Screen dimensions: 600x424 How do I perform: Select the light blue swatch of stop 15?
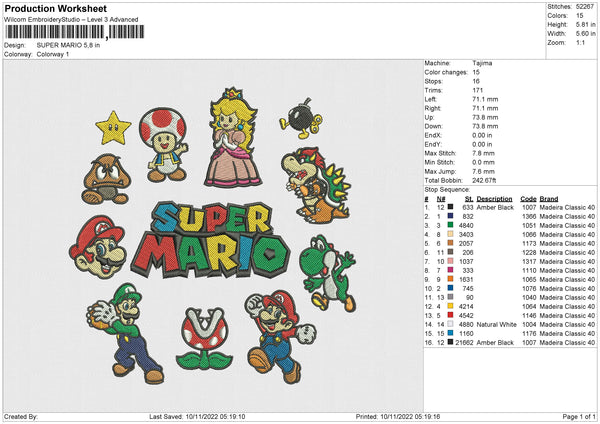[x=450, y=333]
